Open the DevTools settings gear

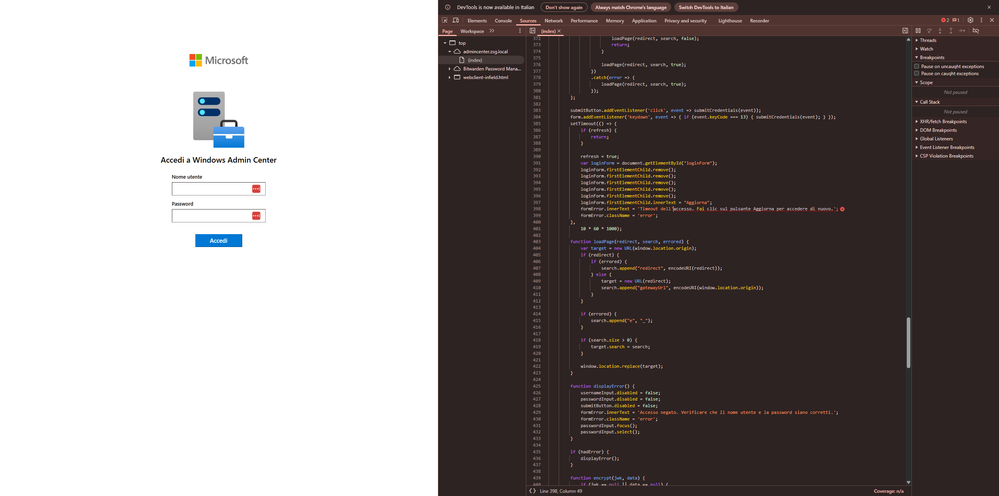click(970, 20)
